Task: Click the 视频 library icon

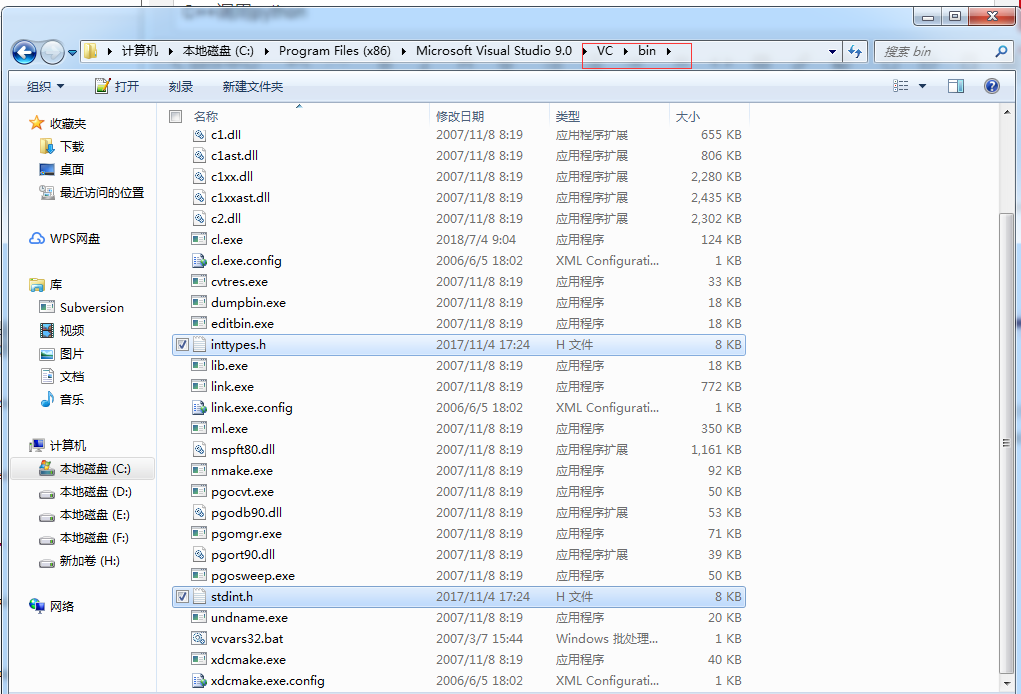Action: tap(47, 330)
